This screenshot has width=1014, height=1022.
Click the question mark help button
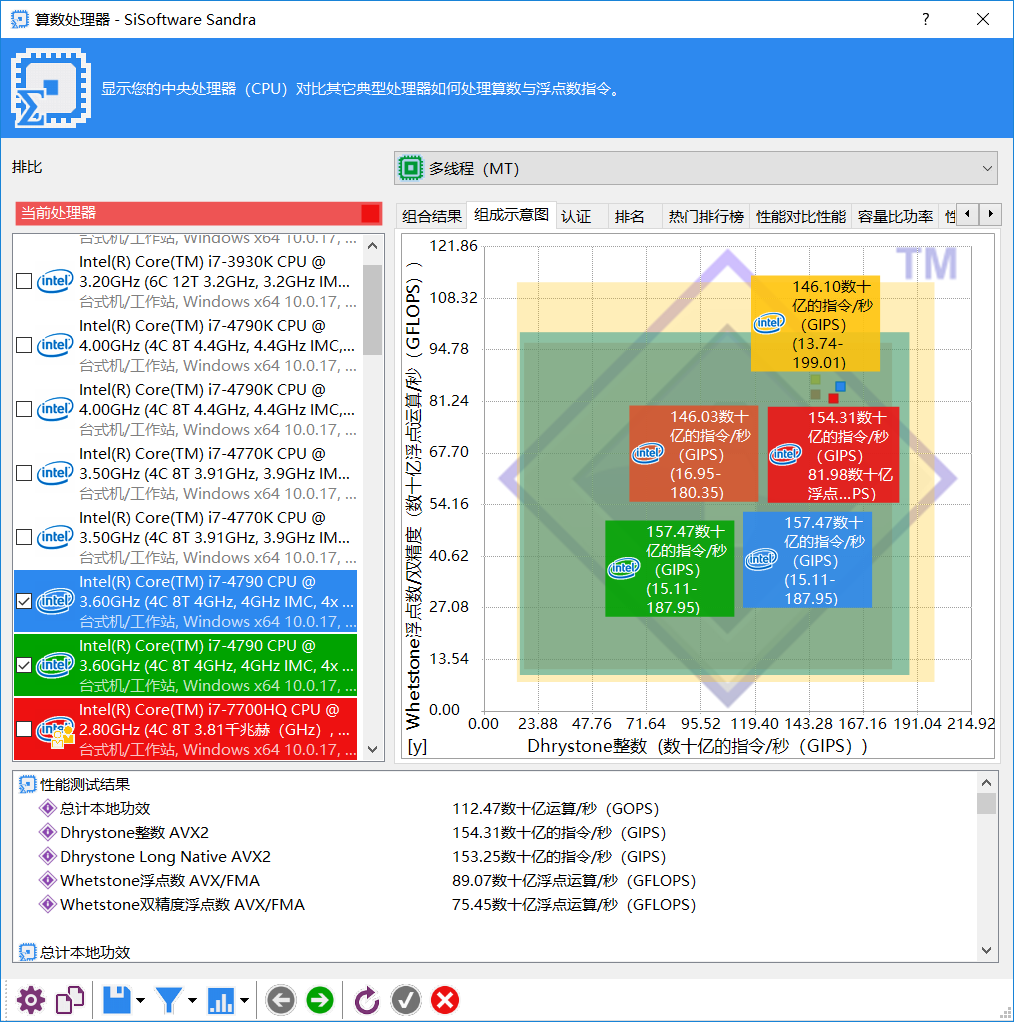coord(925,19)
